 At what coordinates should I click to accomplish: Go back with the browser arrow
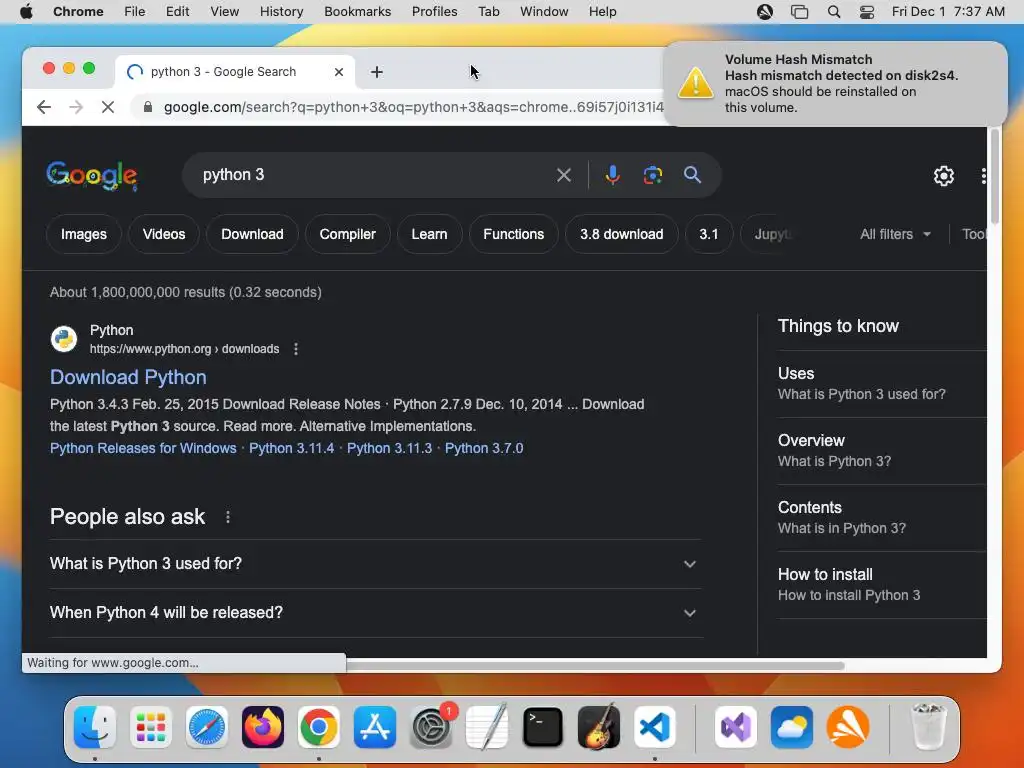(x=44, y=107)
